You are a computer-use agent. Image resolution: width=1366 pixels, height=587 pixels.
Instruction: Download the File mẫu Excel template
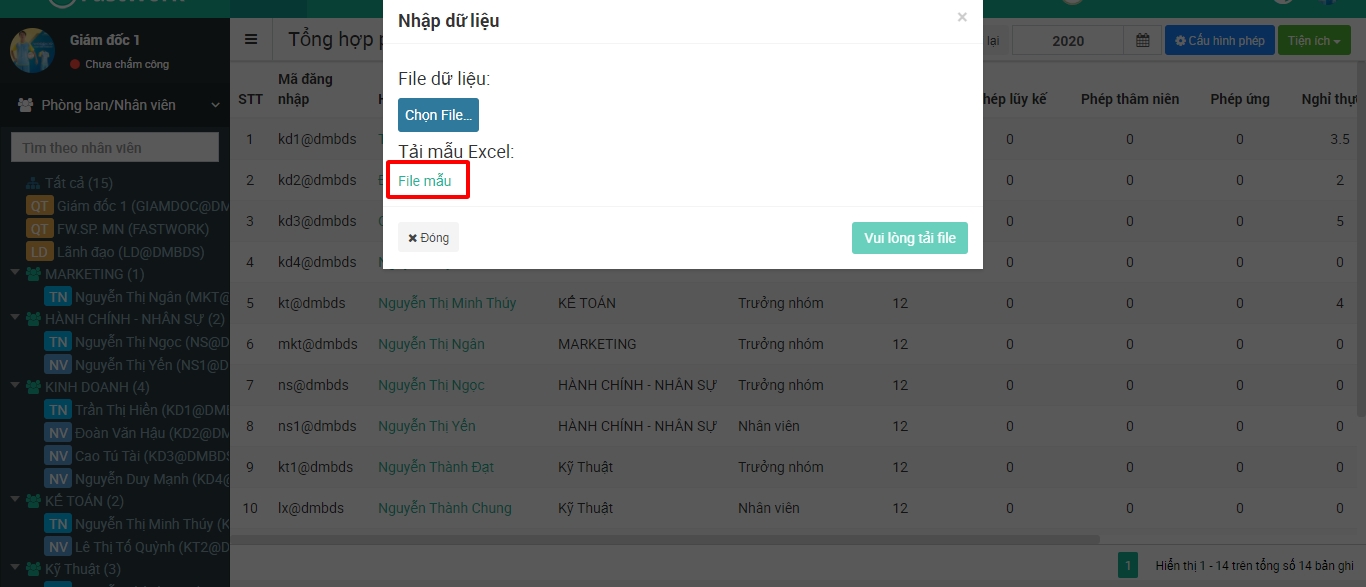tap(425, 181)
